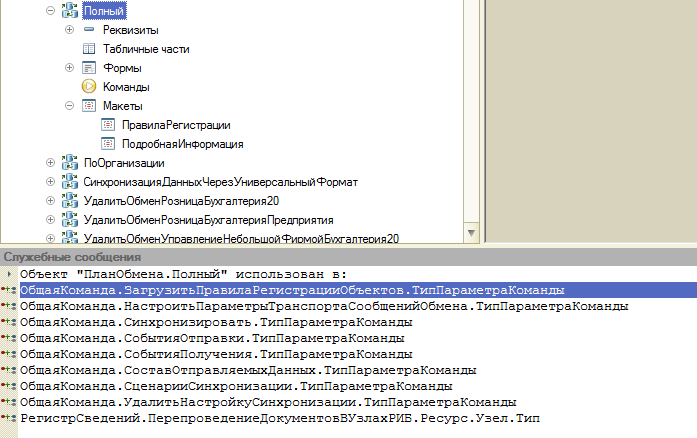Select the Макеты tree item

coord(123,106)
